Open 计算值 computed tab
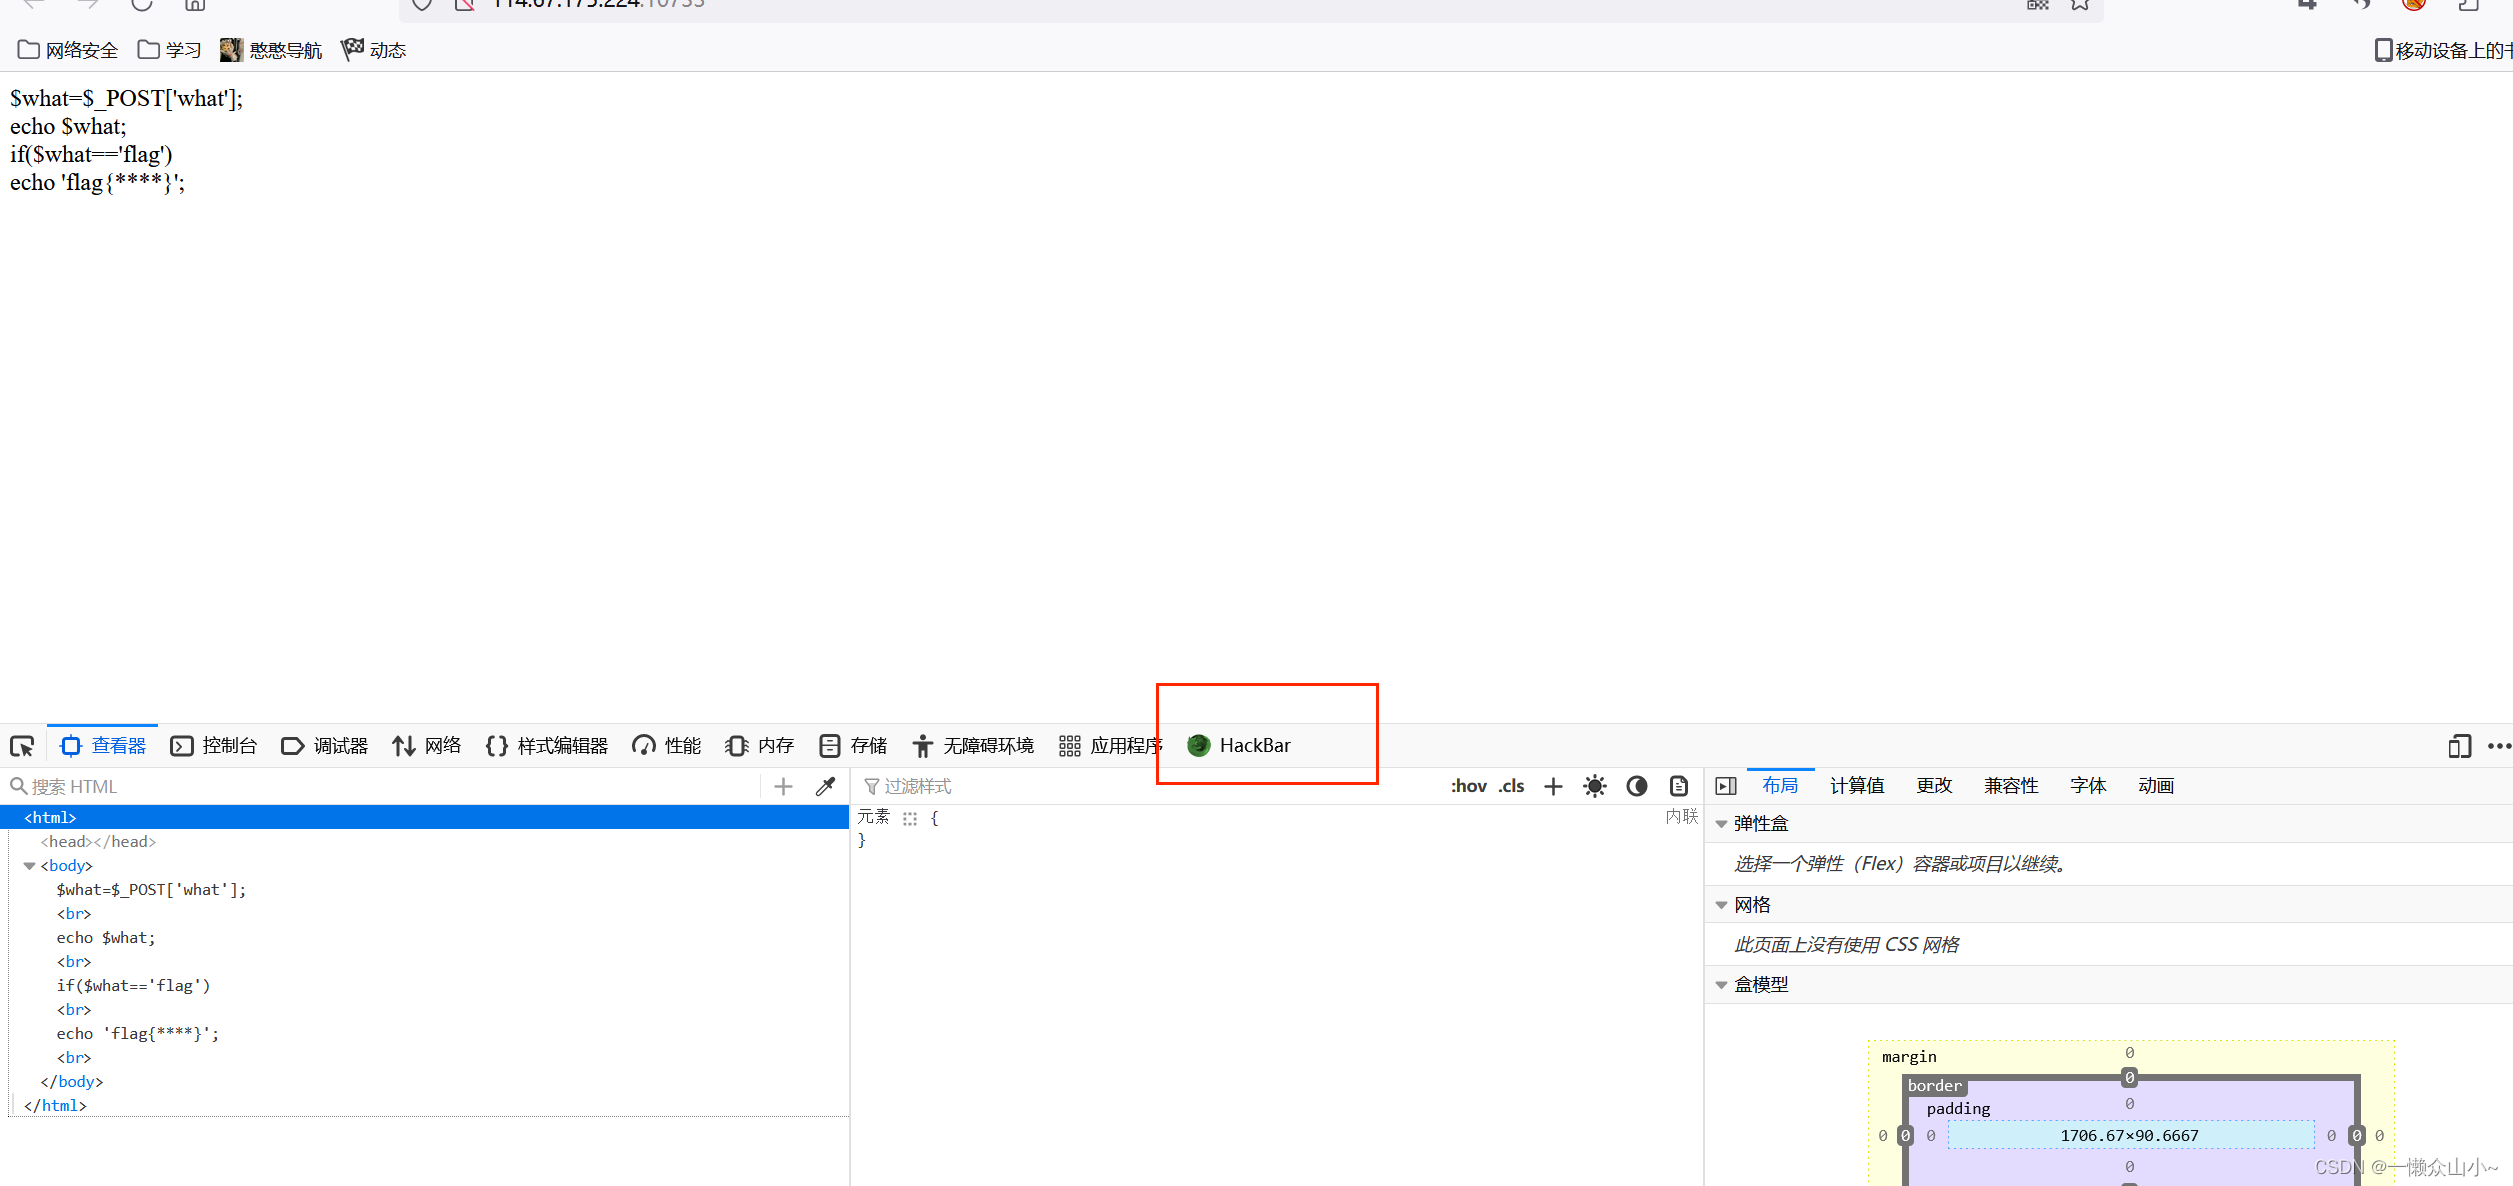This screenshot has width=2513, height=1186. click(x=1857, y=786)
